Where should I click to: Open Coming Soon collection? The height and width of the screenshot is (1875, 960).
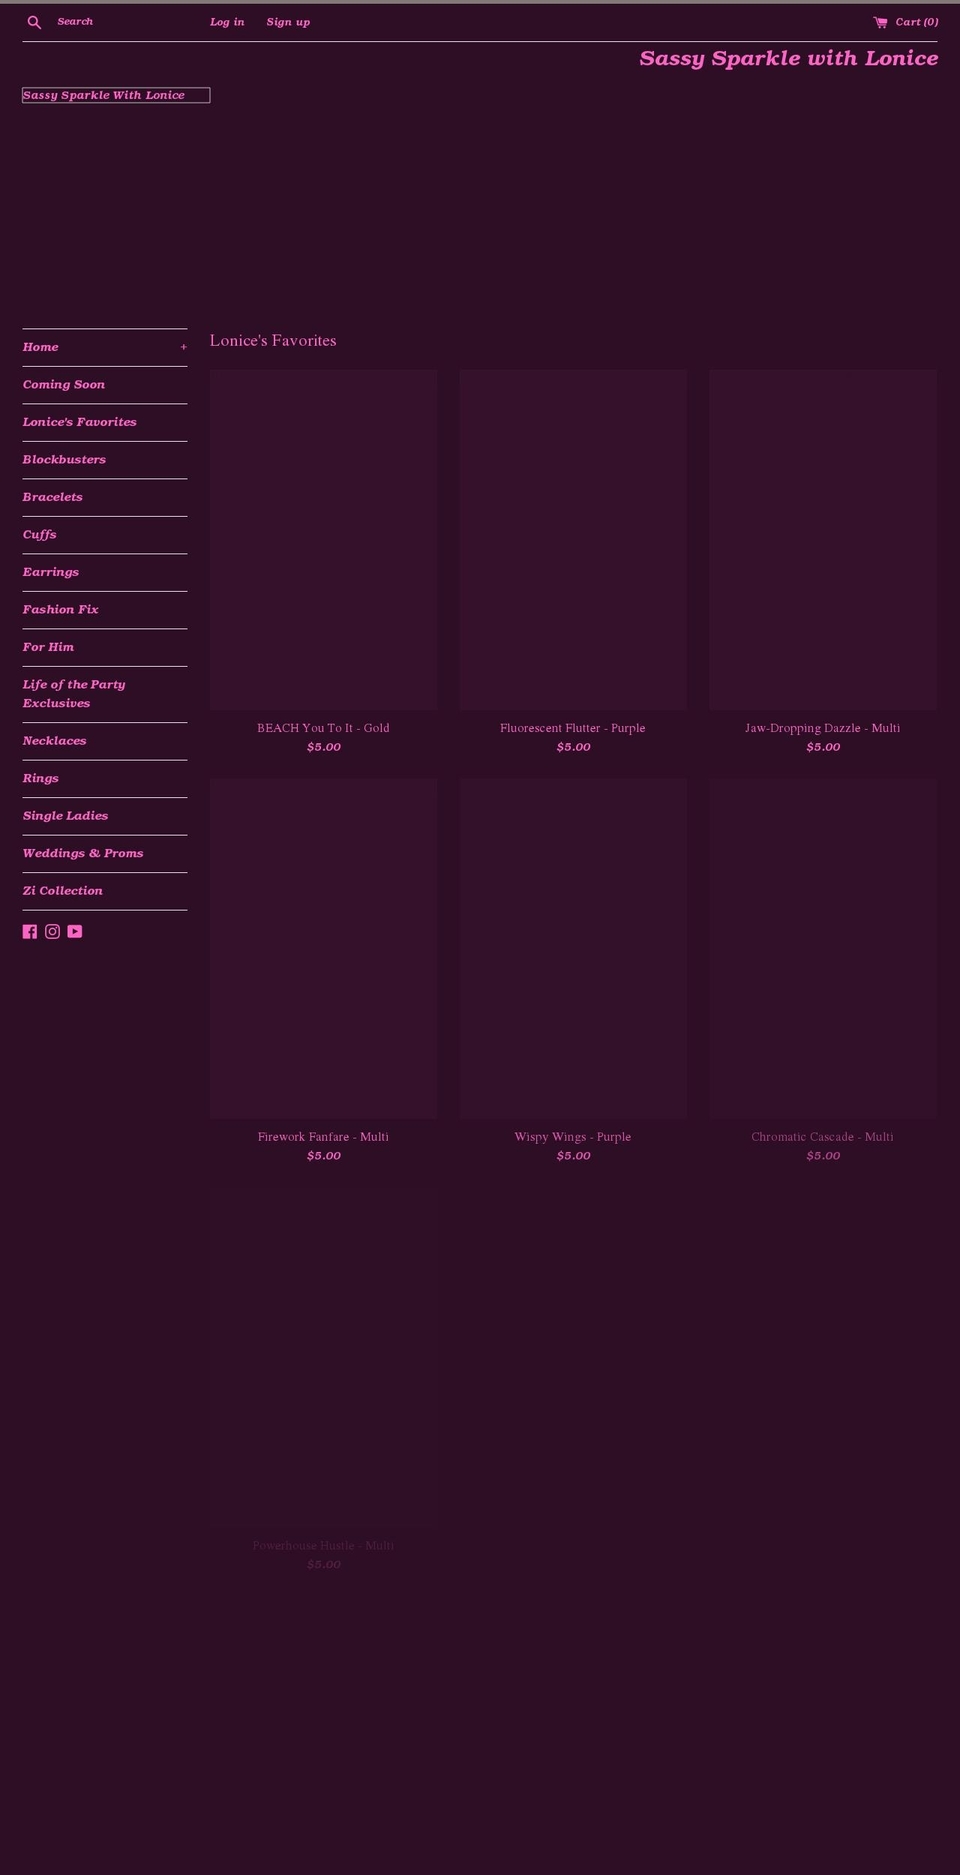(64, 385)
